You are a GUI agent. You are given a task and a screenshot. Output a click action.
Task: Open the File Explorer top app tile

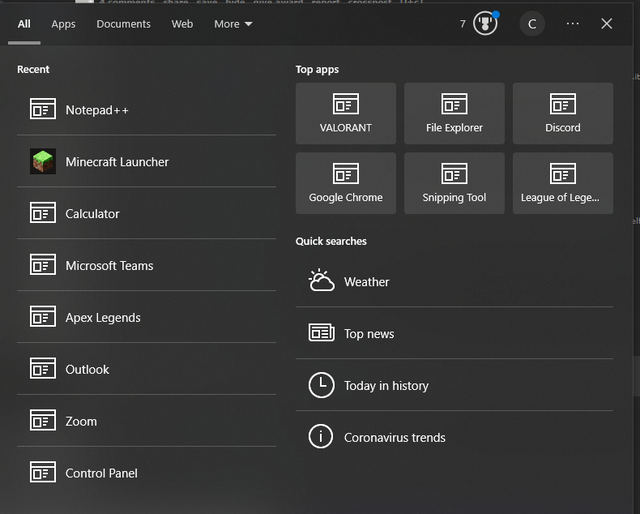(454, 113)
